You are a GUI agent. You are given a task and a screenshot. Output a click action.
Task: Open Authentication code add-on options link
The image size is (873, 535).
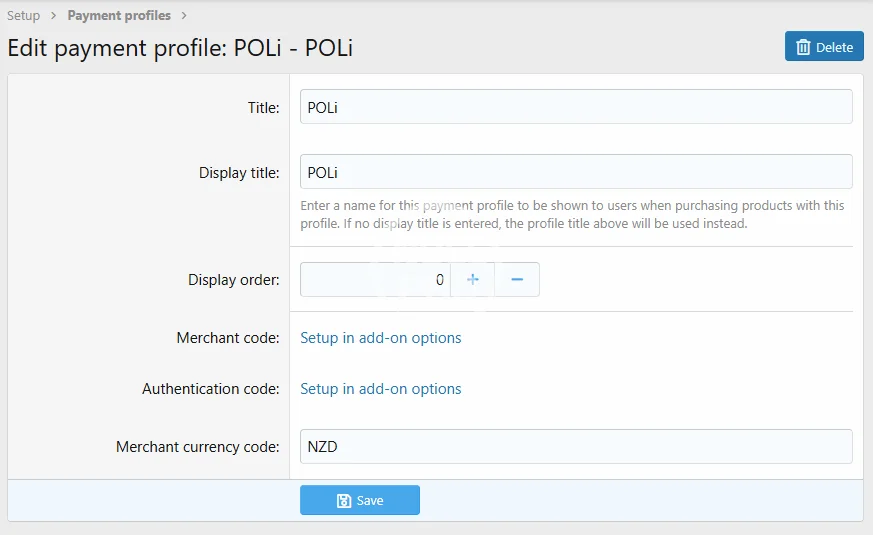pos(381,389)
